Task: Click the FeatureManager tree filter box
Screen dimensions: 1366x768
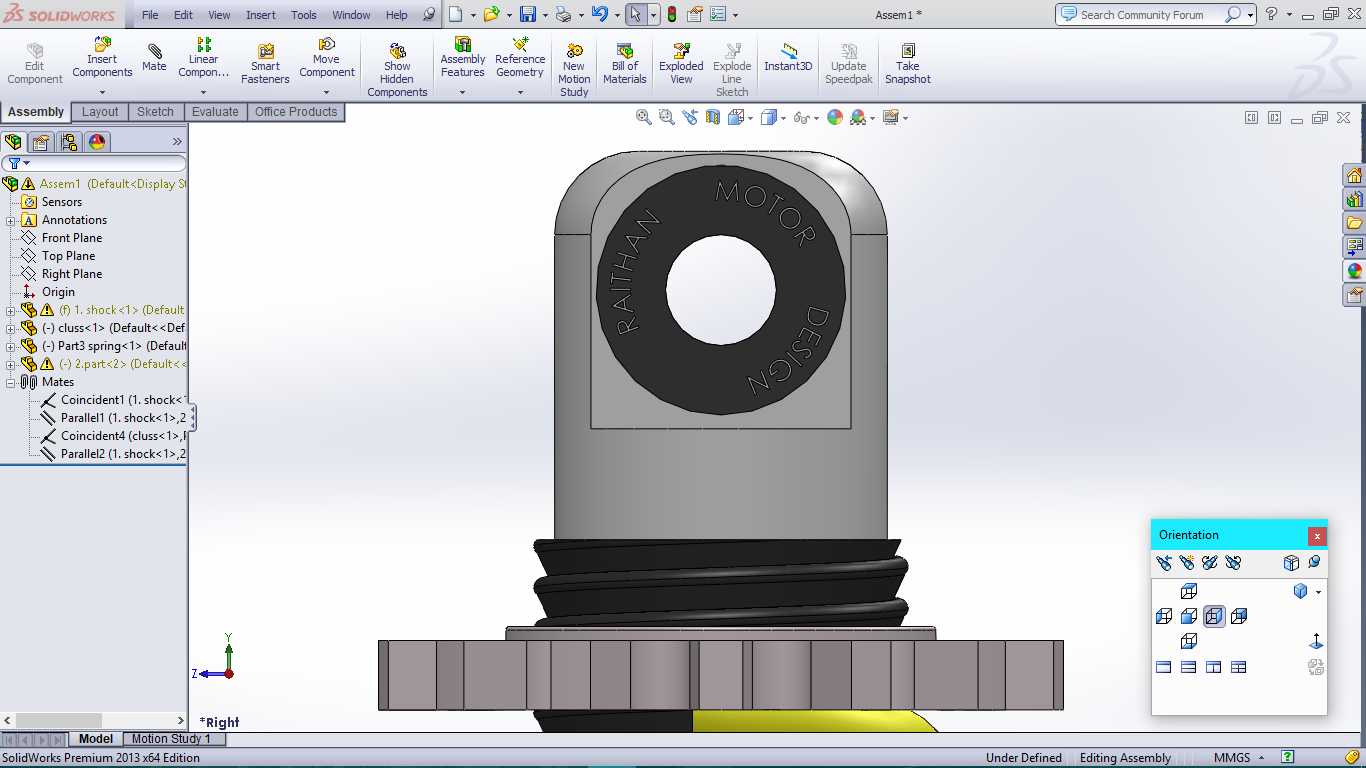Action: pyautogui.click(x=94, y=163)
